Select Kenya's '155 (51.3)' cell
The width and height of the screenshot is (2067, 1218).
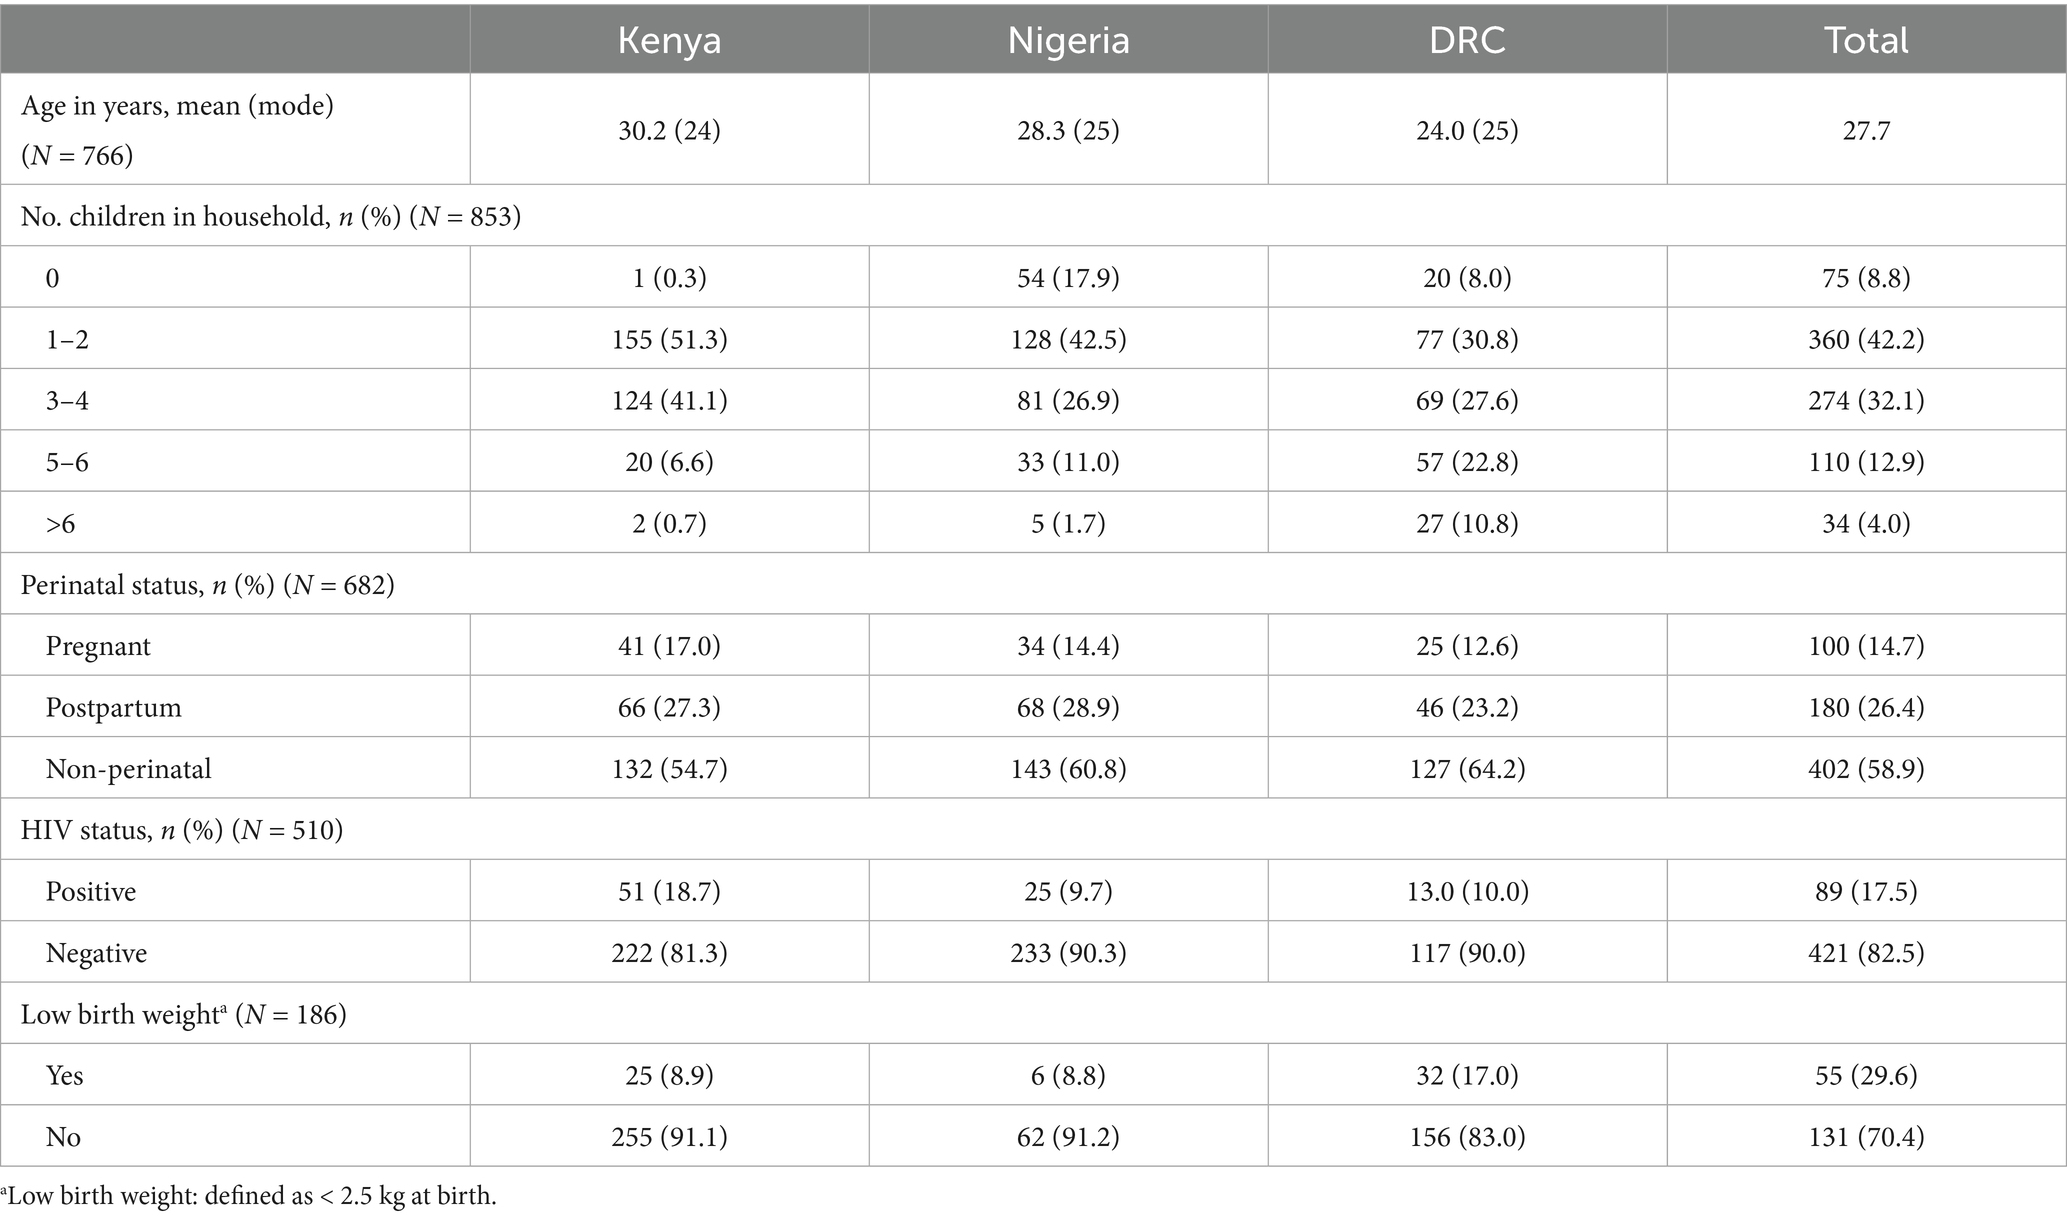coord(669,340)
